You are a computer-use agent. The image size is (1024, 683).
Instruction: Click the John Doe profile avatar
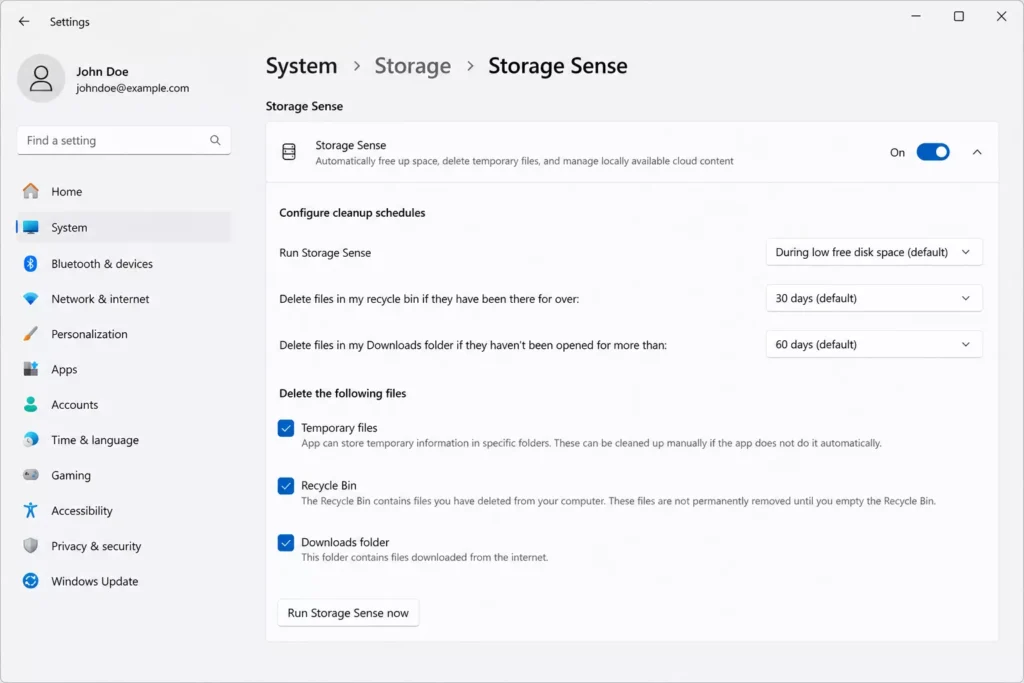pos(40,78)
